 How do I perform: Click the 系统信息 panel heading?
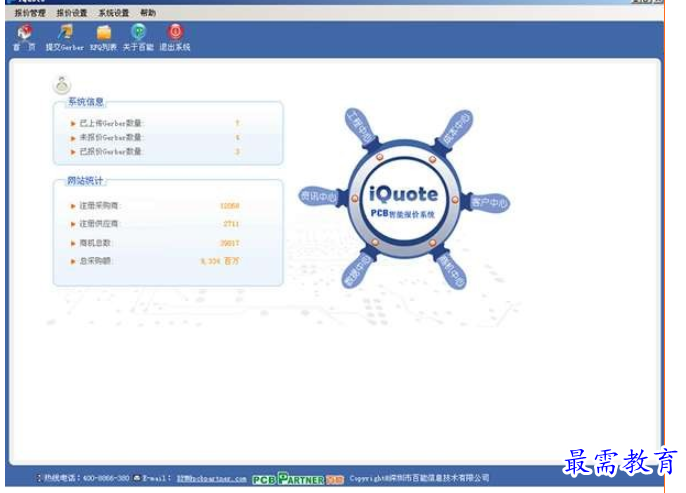point(86,102)
